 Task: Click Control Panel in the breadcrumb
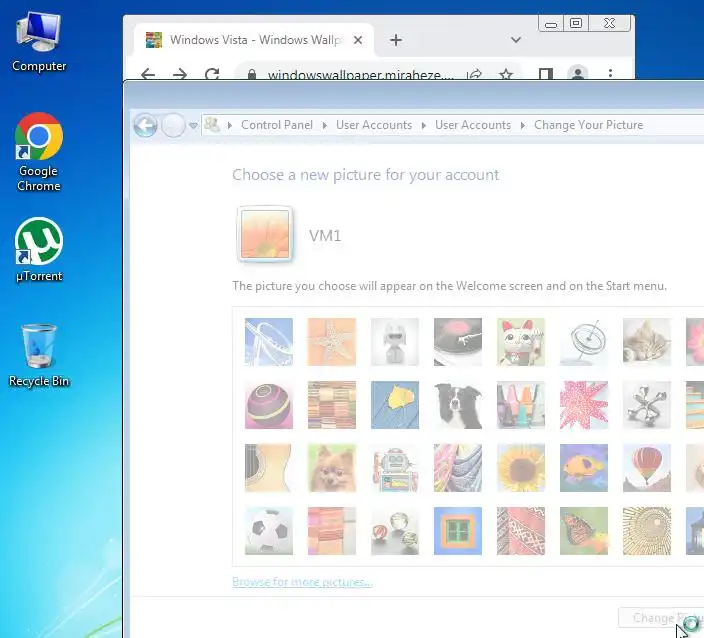277,125
